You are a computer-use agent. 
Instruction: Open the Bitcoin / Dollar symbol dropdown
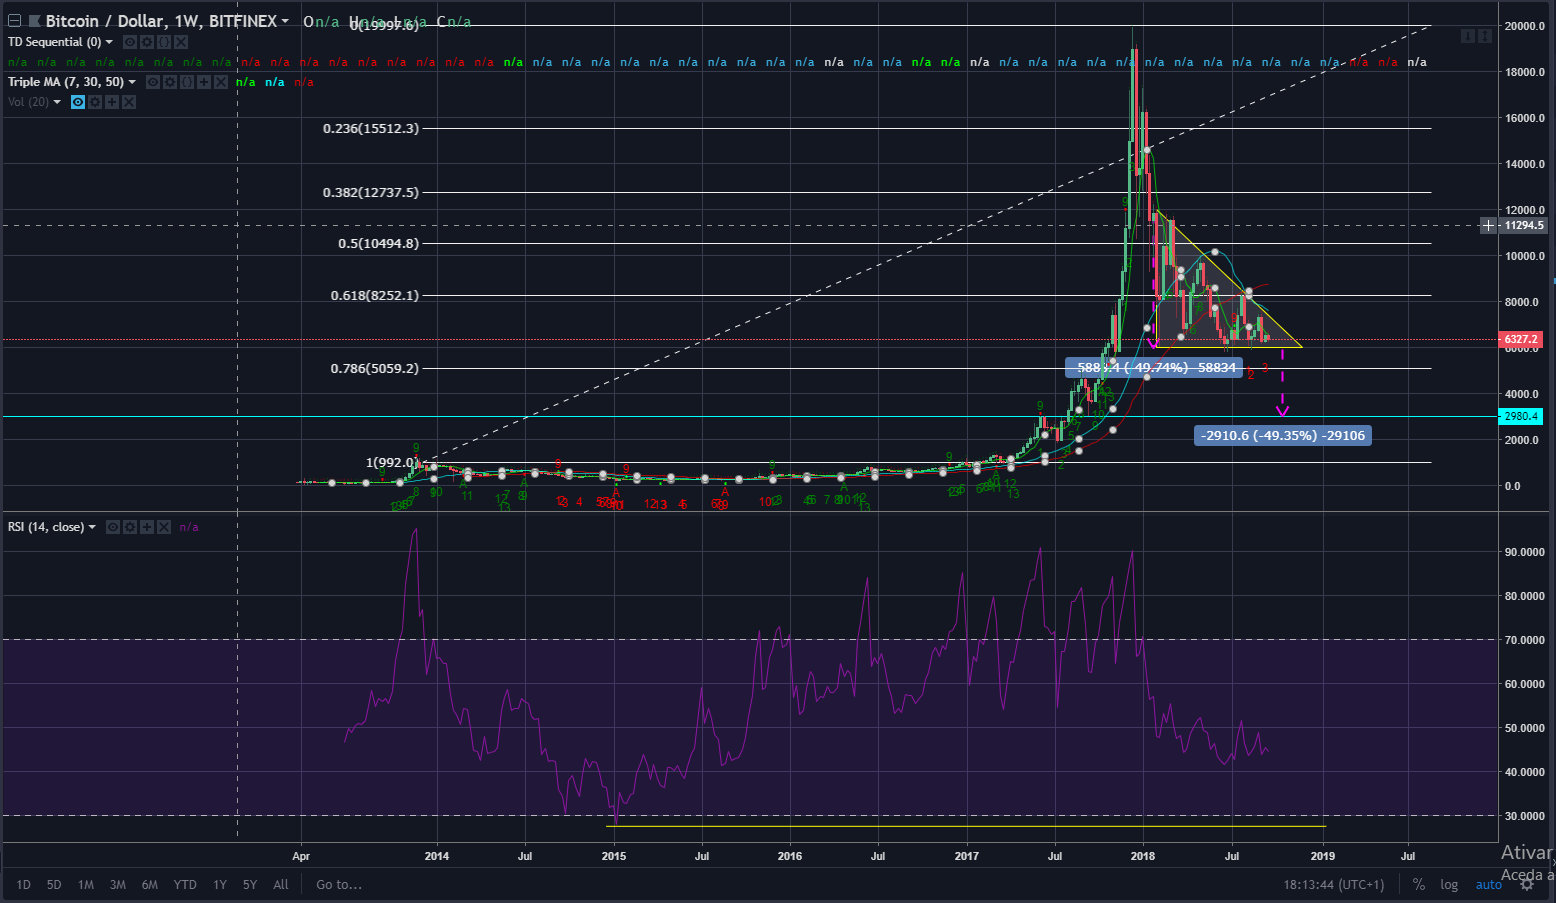pyautogui.click(x=285, y=21)
